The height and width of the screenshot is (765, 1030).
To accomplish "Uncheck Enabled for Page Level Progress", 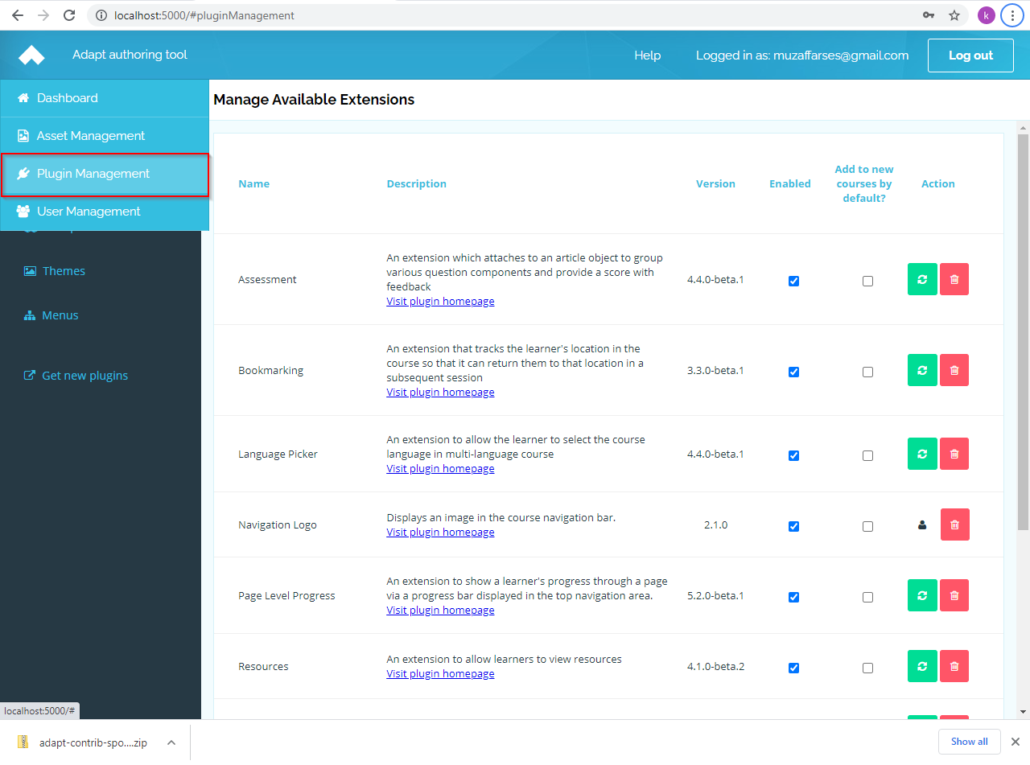I will point(793,597).
